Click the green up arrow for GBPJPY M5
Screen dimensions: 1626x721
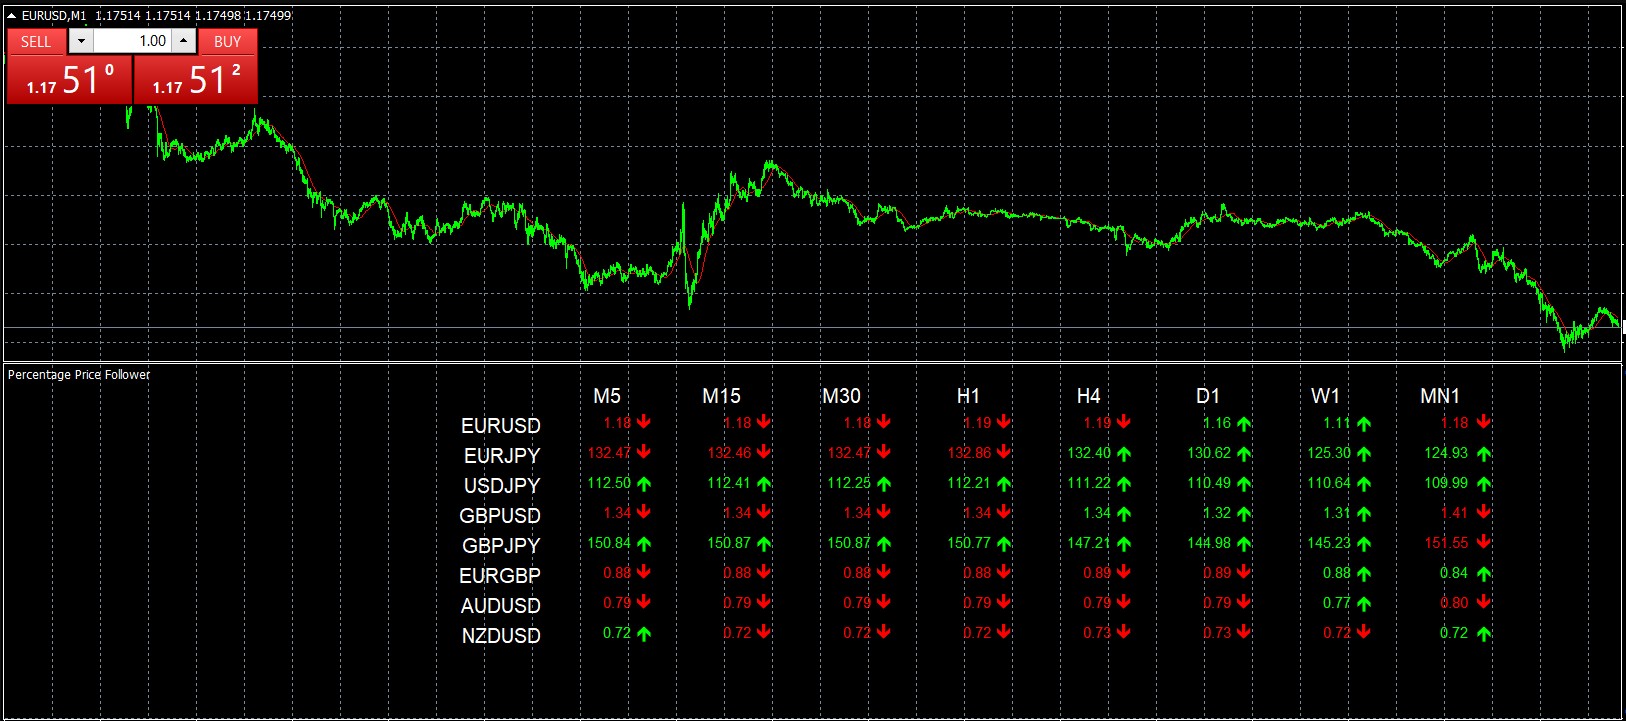click(x=644, y=543)
